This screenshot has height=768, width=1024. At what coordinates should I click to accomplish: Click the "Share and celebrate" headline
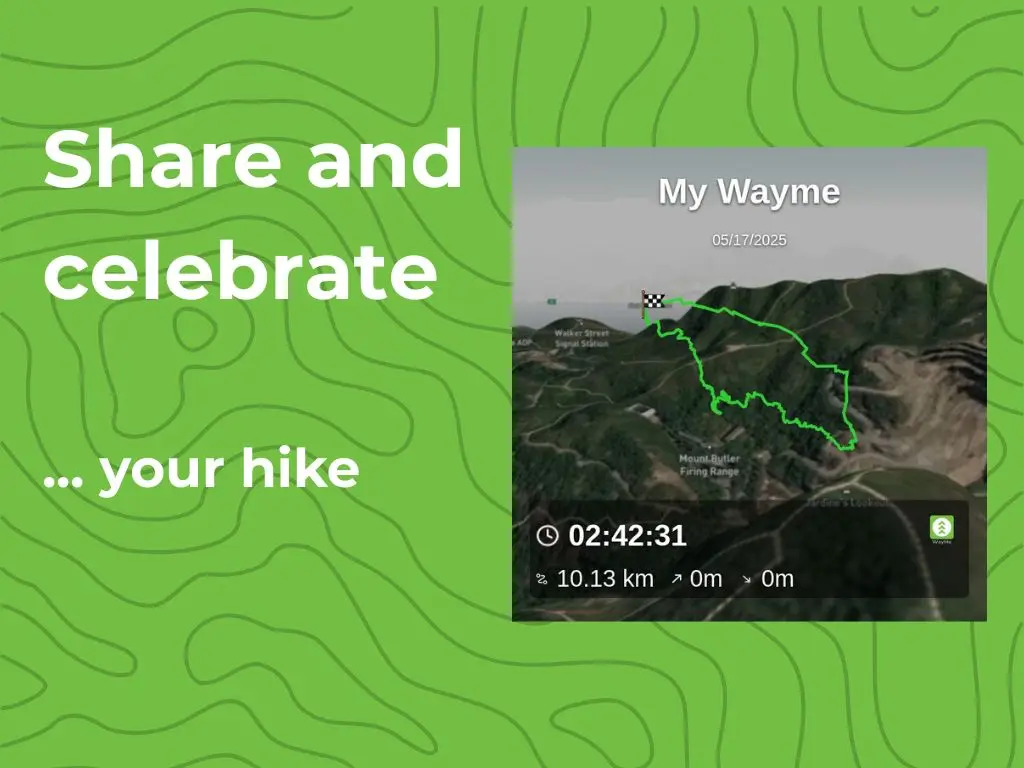(253, 215)
